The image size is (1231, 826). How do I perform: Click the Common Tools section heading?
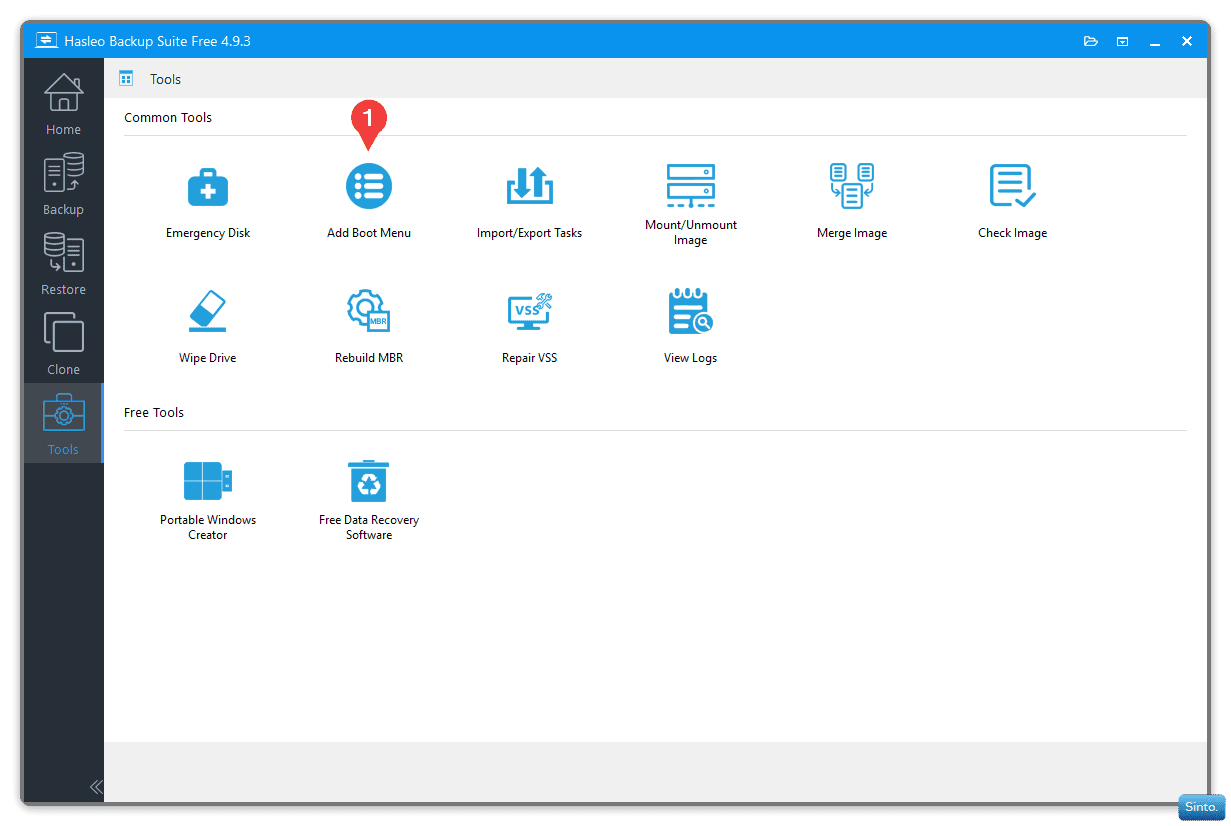coord(168,117)
